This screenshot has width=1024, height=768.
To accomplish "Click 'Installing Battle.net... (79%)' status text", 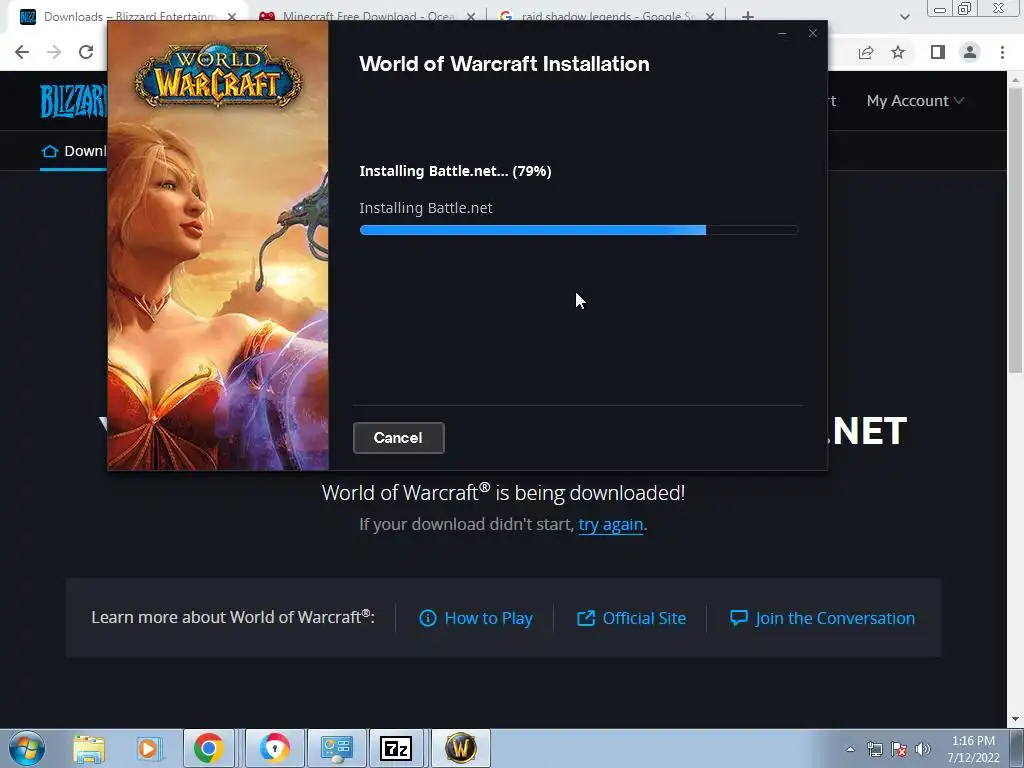I will 455,171.
